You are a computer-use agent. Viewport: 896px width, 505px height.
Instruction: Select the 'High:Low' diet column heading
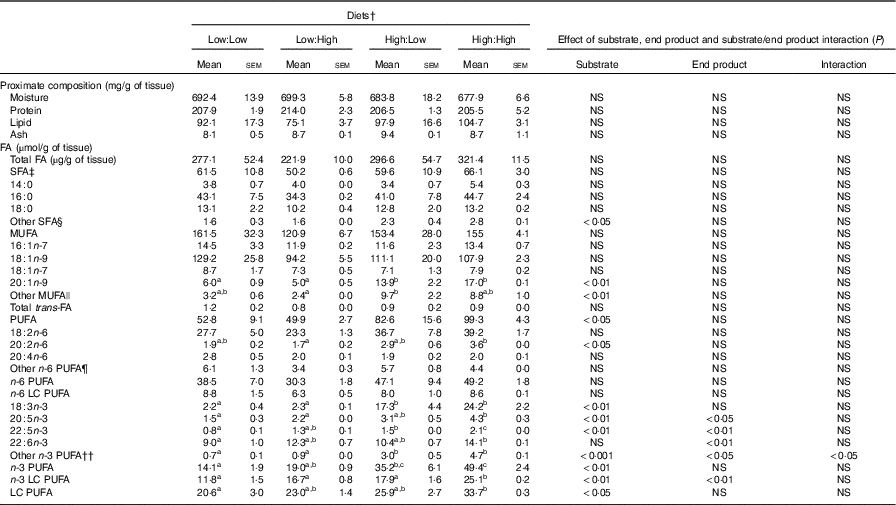[x=403, y=40]
